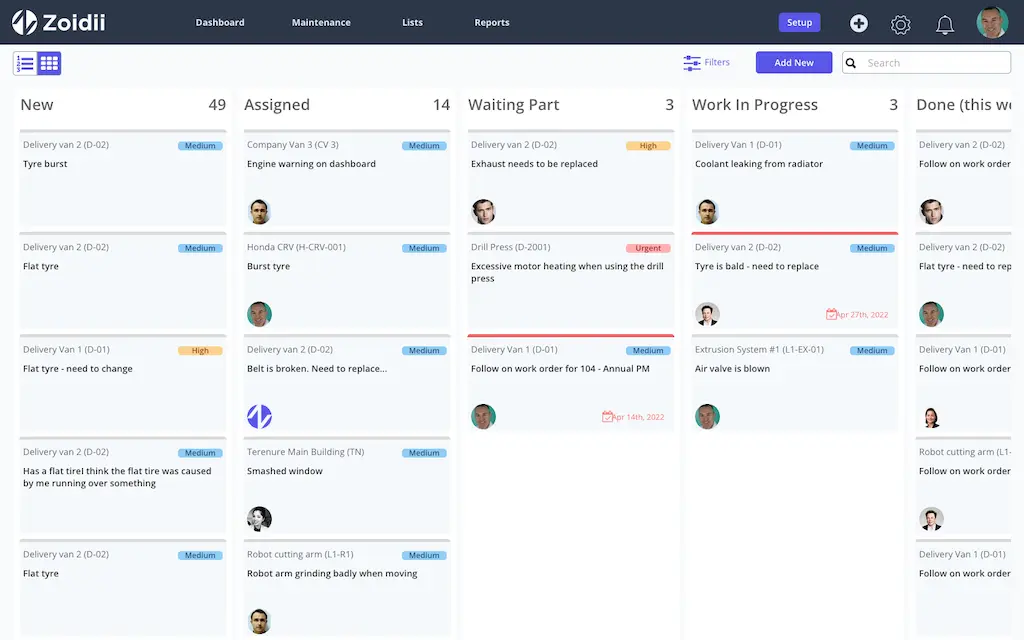Viewport: 1024px width, 640px height.
Task: Click avatar on Robot cutting arm Done card
Action: click(931, 519)
